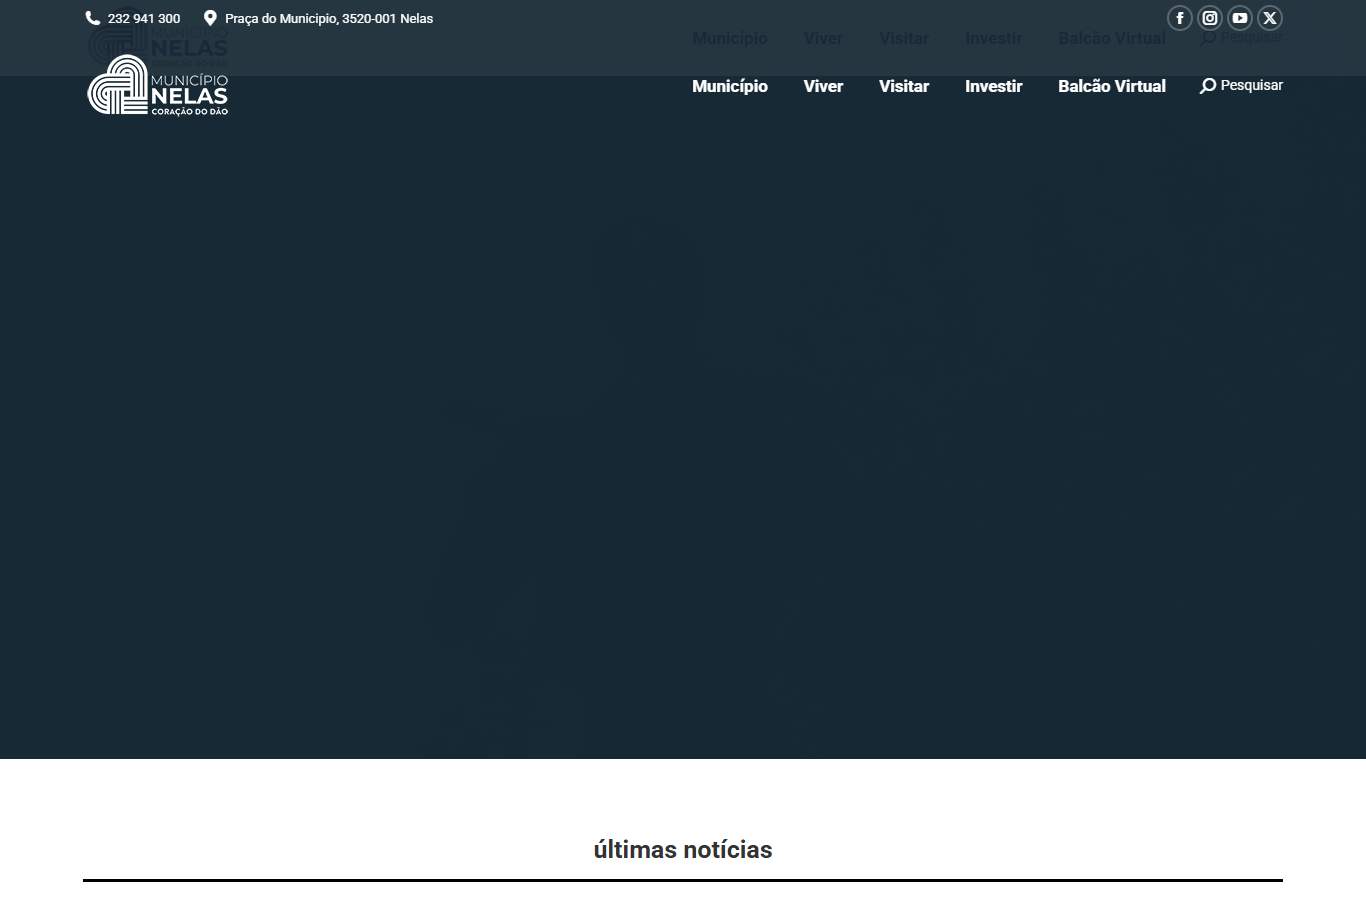The image size is (1366, 900).
Task: Click the address Praça do Município, 3520-001 Nelas
Action: (329, 18)
